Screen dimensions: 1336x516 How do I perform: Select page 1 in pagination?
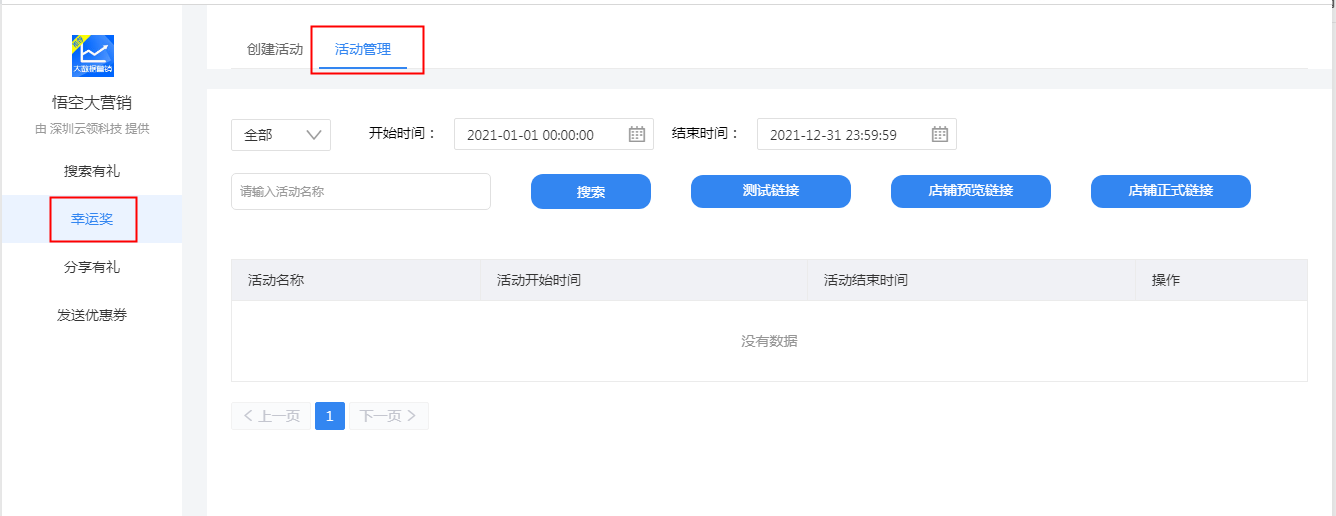(330, 416)
